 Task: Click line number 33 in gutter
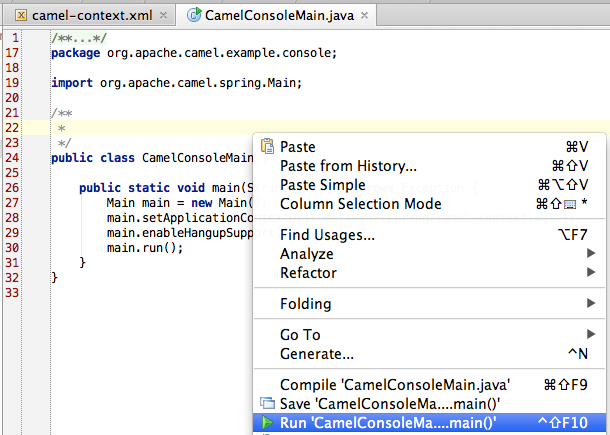pos(12,293)
